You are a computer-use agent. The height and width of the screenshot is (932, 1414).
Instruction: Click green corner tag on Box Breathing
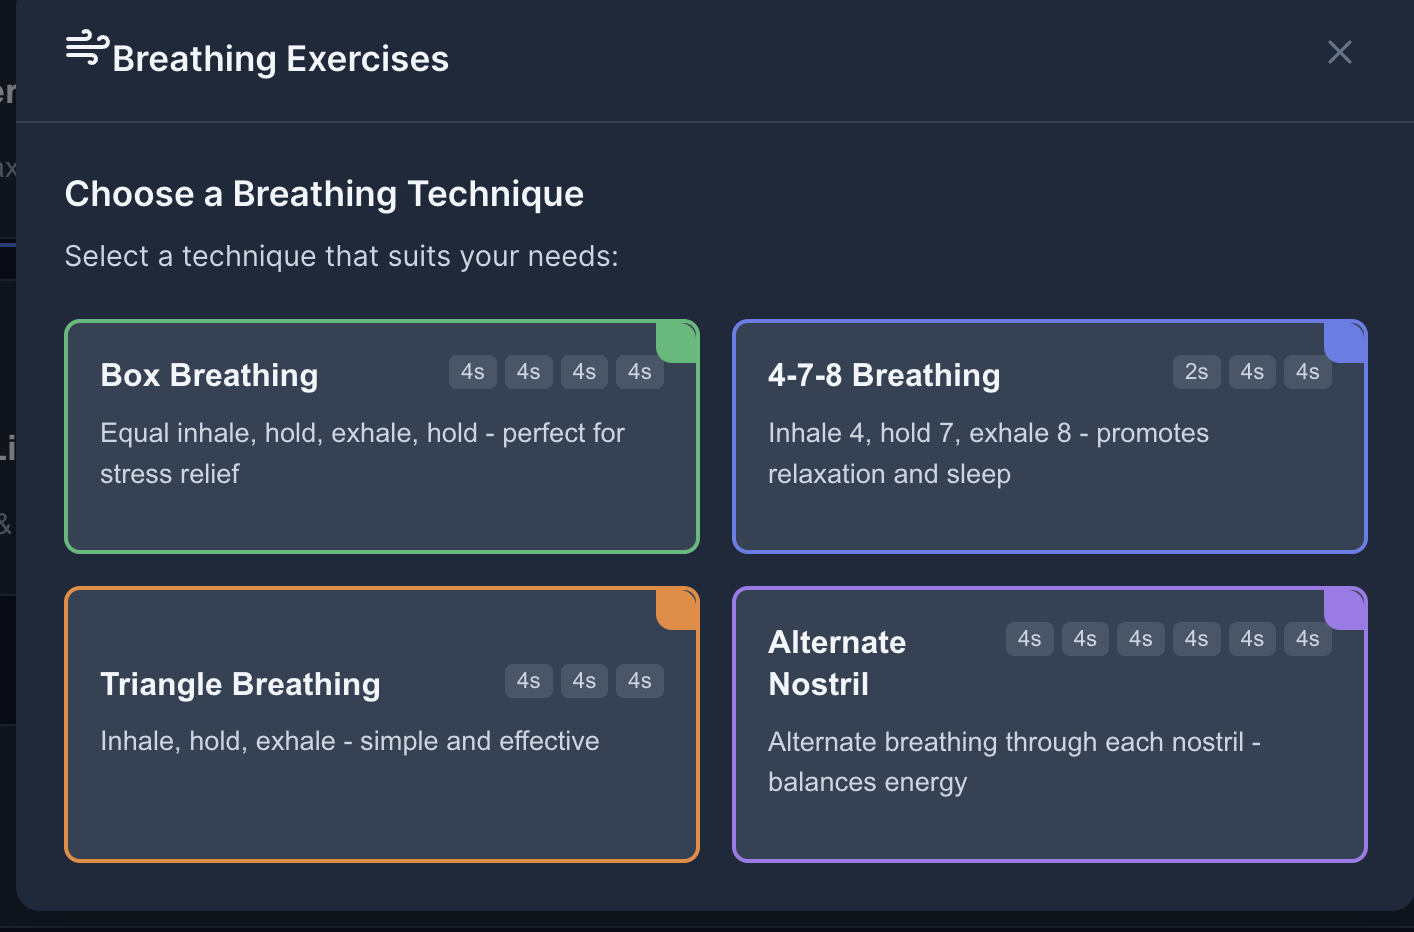pos(678,342)
